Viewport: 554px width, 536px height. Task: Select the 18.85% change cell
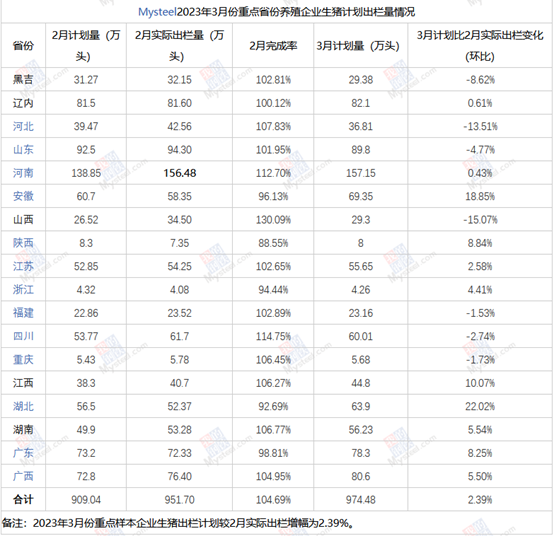tap(480, 196)
